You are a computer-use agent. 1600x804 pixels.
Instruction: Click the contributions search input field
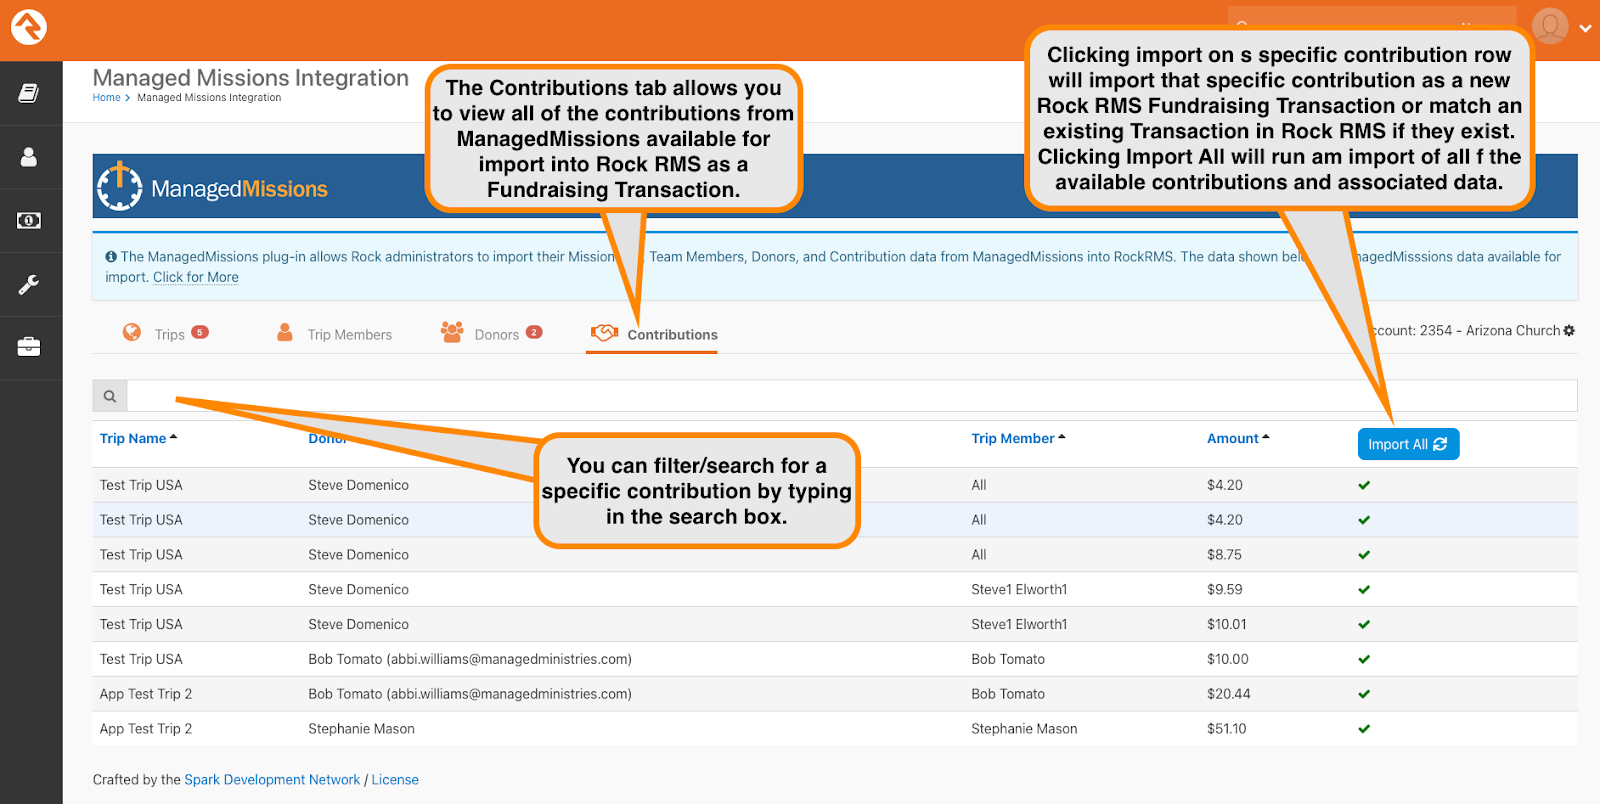[x=852, y=396]
